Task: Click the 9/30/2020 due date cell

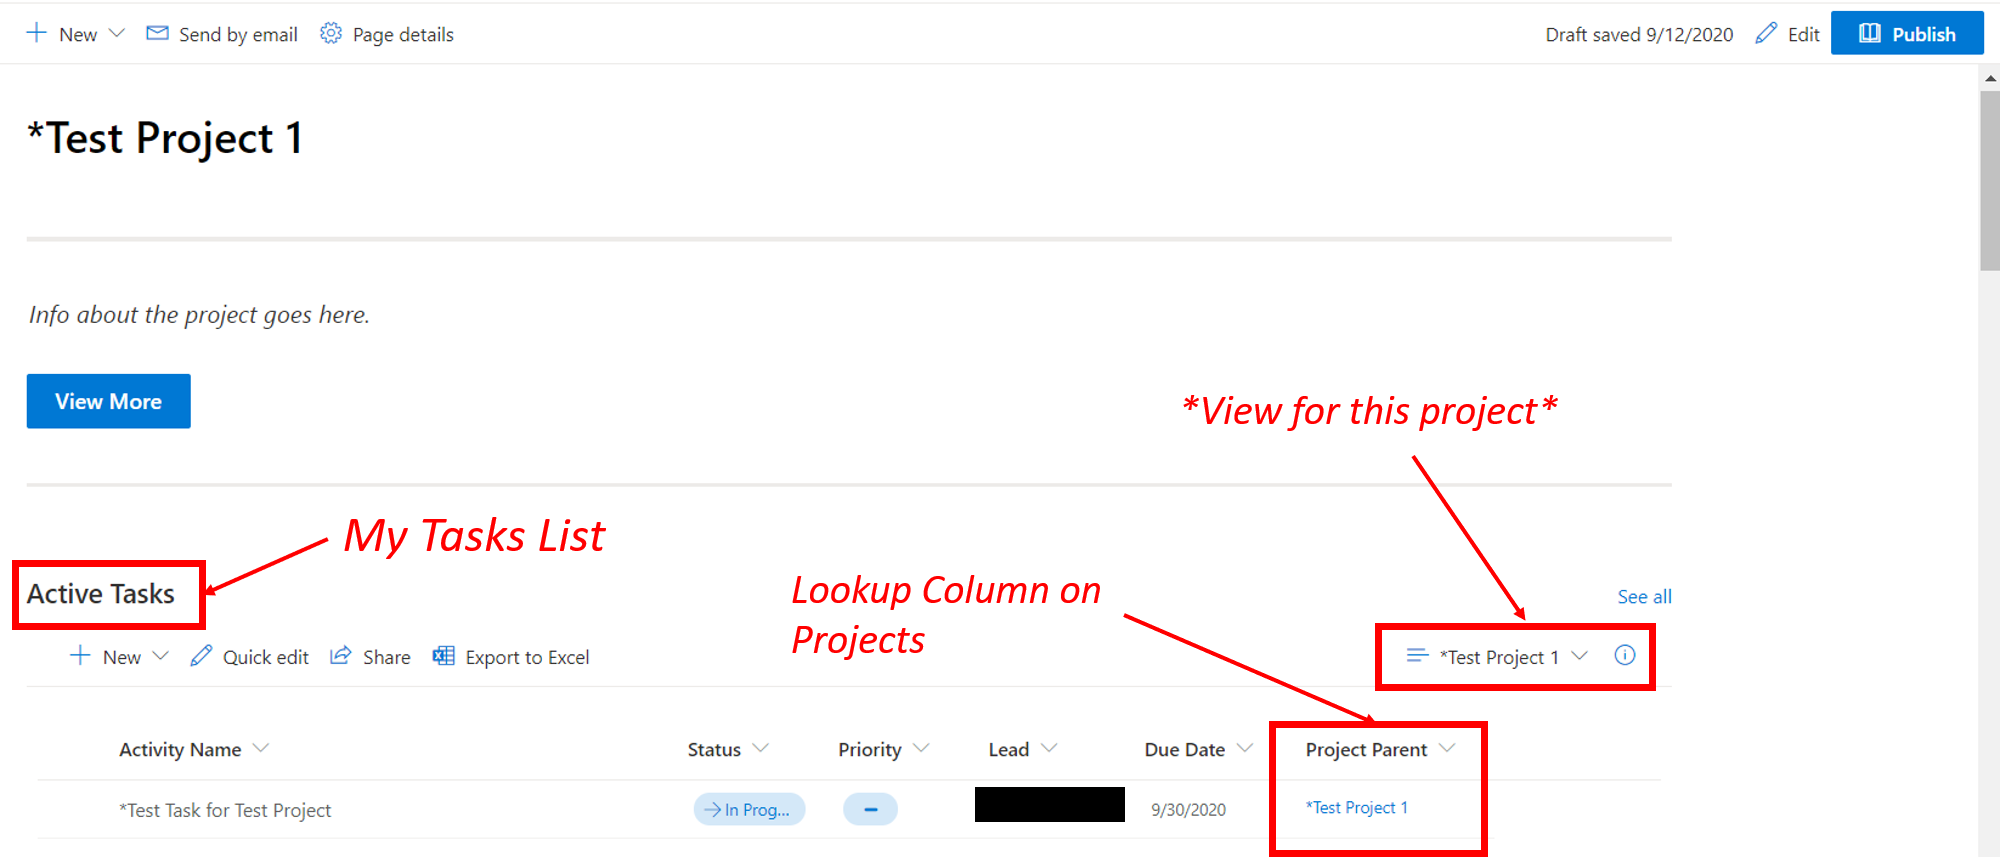Action: (x=1188, y=809)
